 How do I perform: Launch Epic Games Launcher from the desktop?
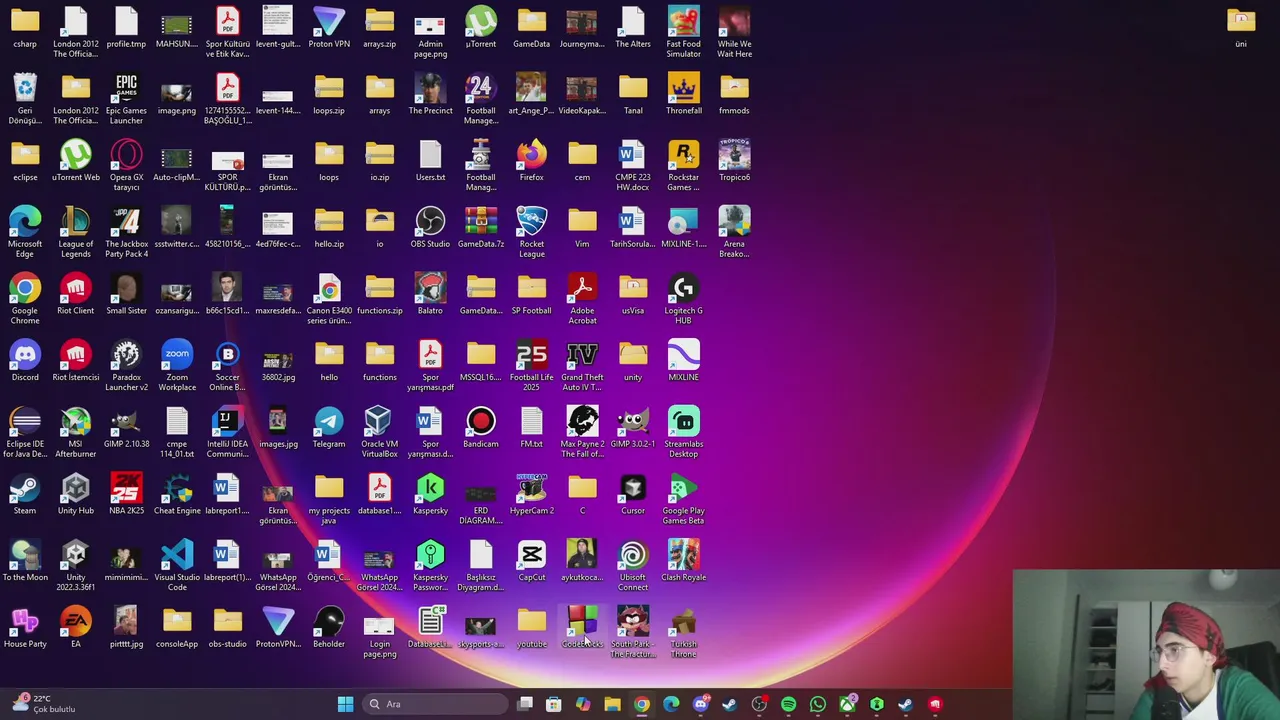[x=126, y=99]
